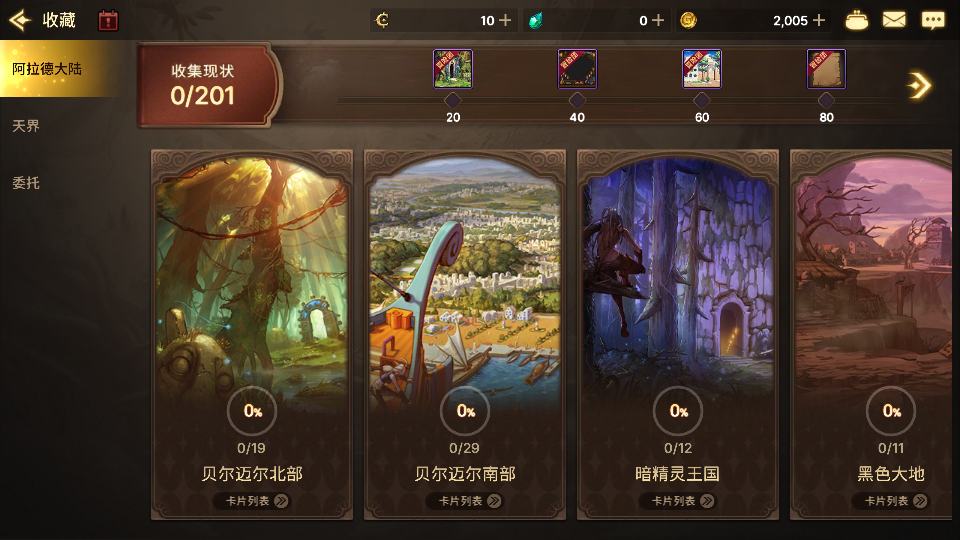Add more gold coins with plus
Viewport: 960px width, 540px height.
click(819, 21)
